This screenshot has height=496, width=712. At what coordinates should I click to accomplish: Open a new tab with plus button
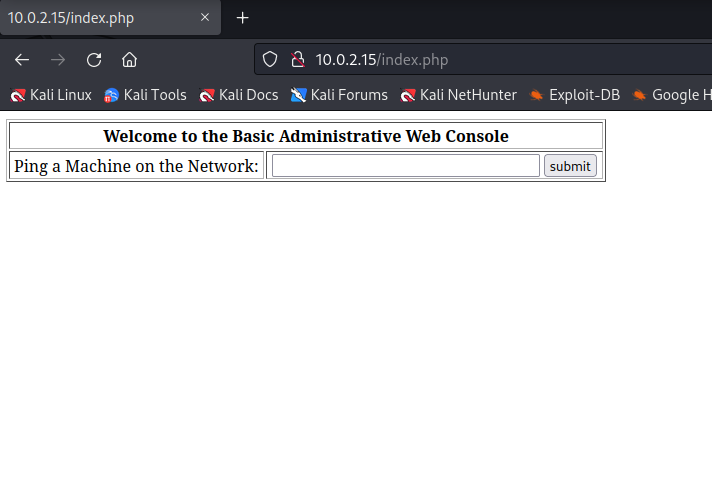(x=242, y=18)
